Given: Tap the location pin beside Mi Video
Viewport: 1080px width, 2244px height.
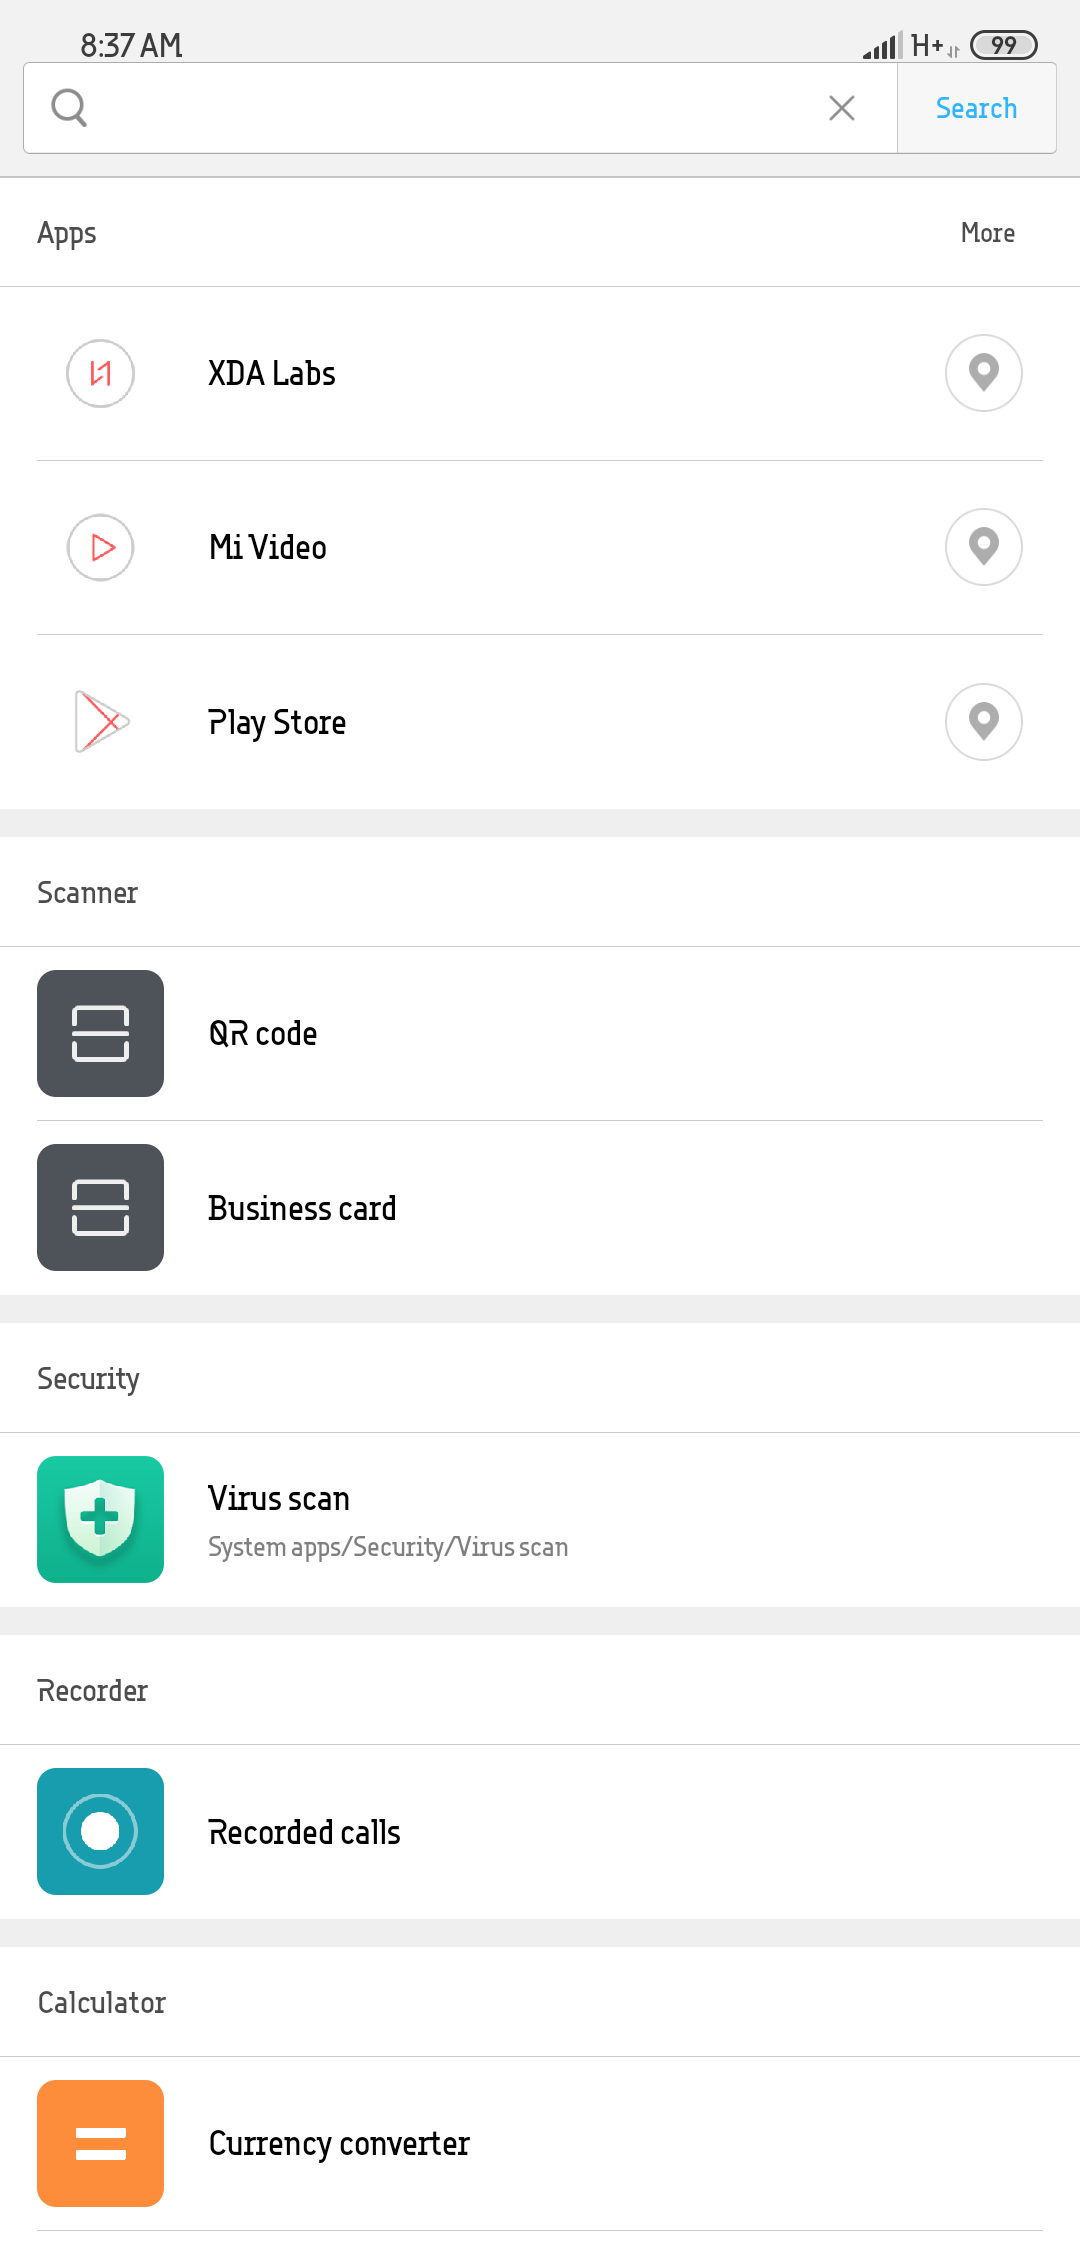Looking at the screenshot, I should click(984, 547).
